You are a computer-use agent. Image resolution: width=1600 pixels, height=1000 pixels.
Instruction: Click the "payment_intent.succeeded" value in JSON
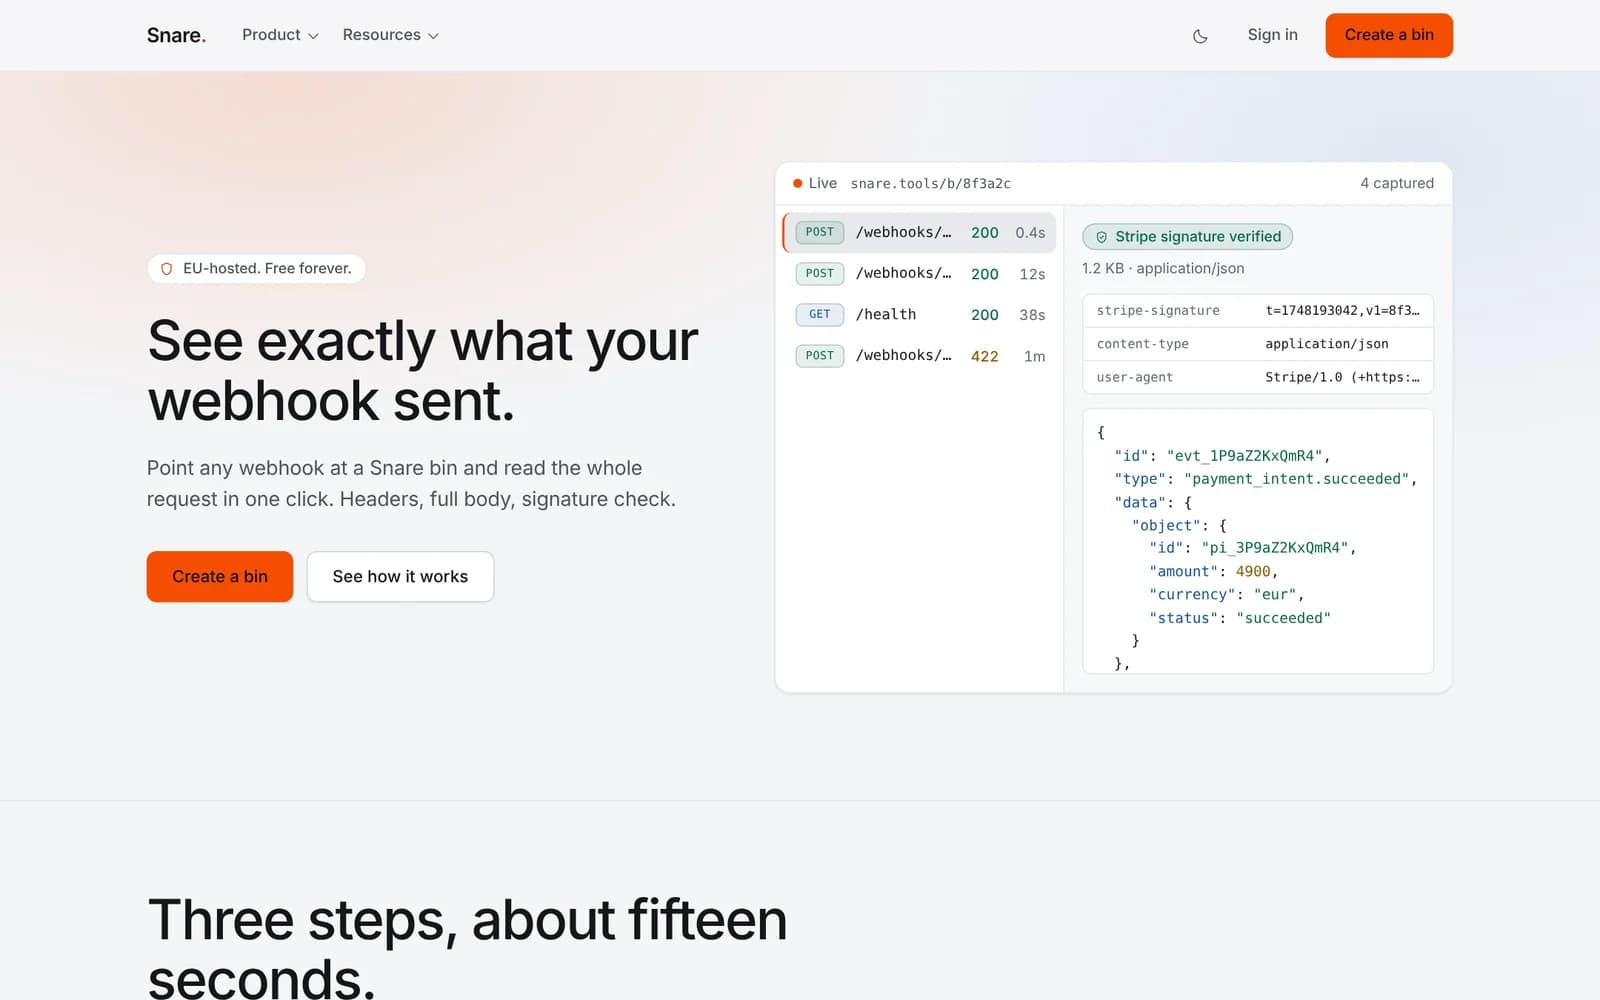pos(1296,479)
